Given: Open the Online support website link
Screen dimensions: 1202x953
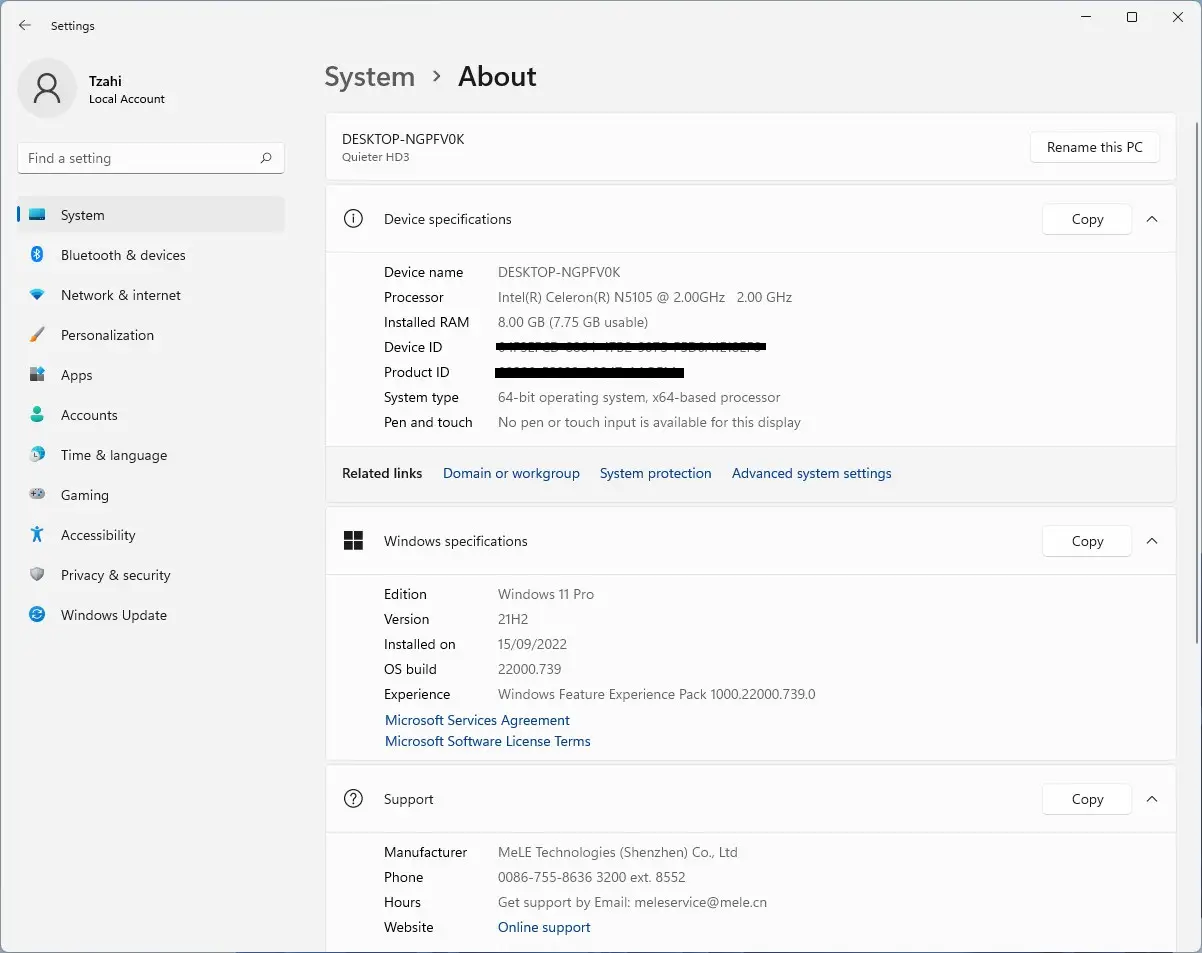Looking at the screenshot, I should click(x=544, y=927).
